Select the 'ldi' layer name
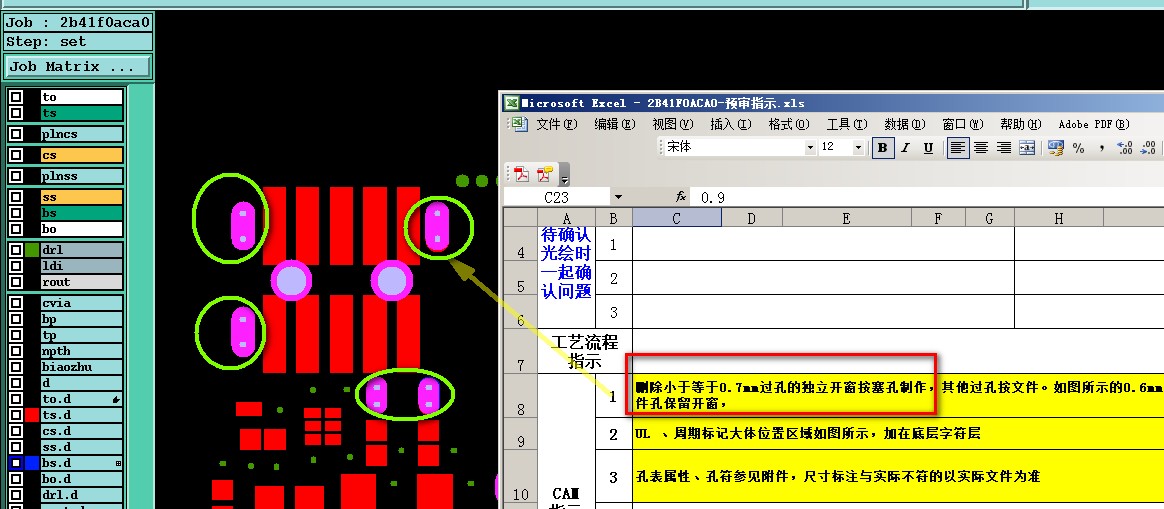 point(82,266)
